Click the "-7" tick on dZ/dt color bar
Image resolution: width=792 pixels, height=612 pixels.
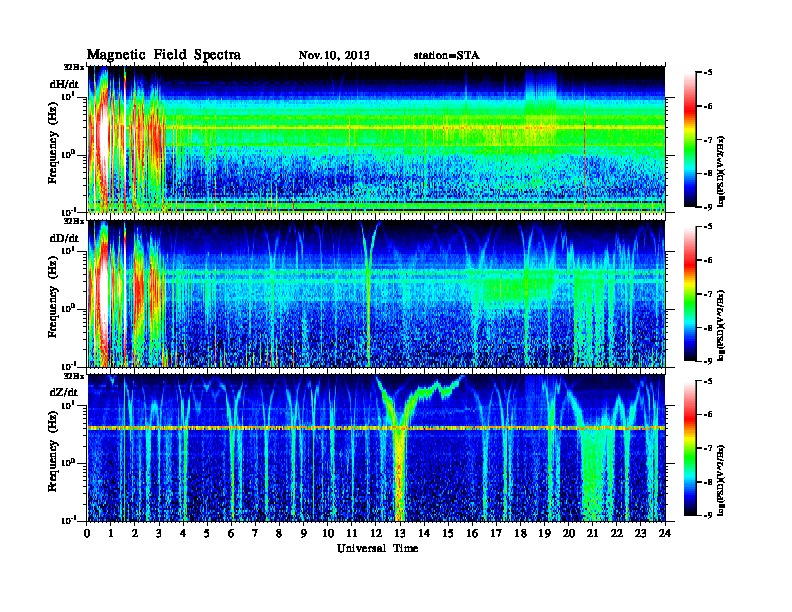(x=708, y=448)
